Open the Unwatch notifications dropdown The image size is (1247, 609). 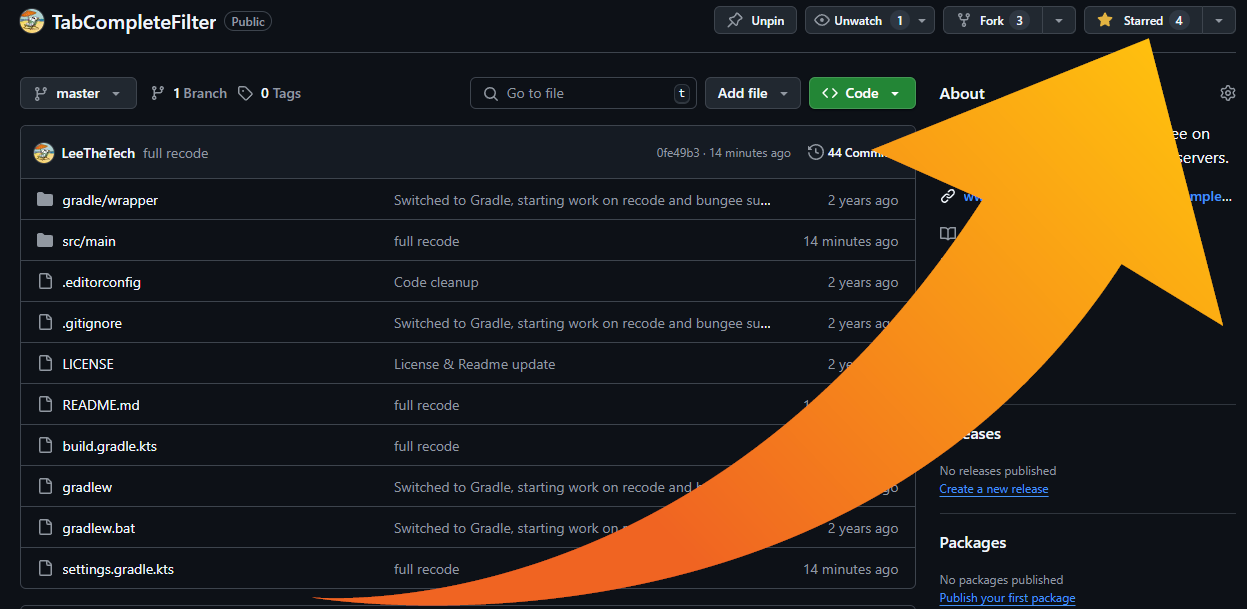(x=870, y=21)
